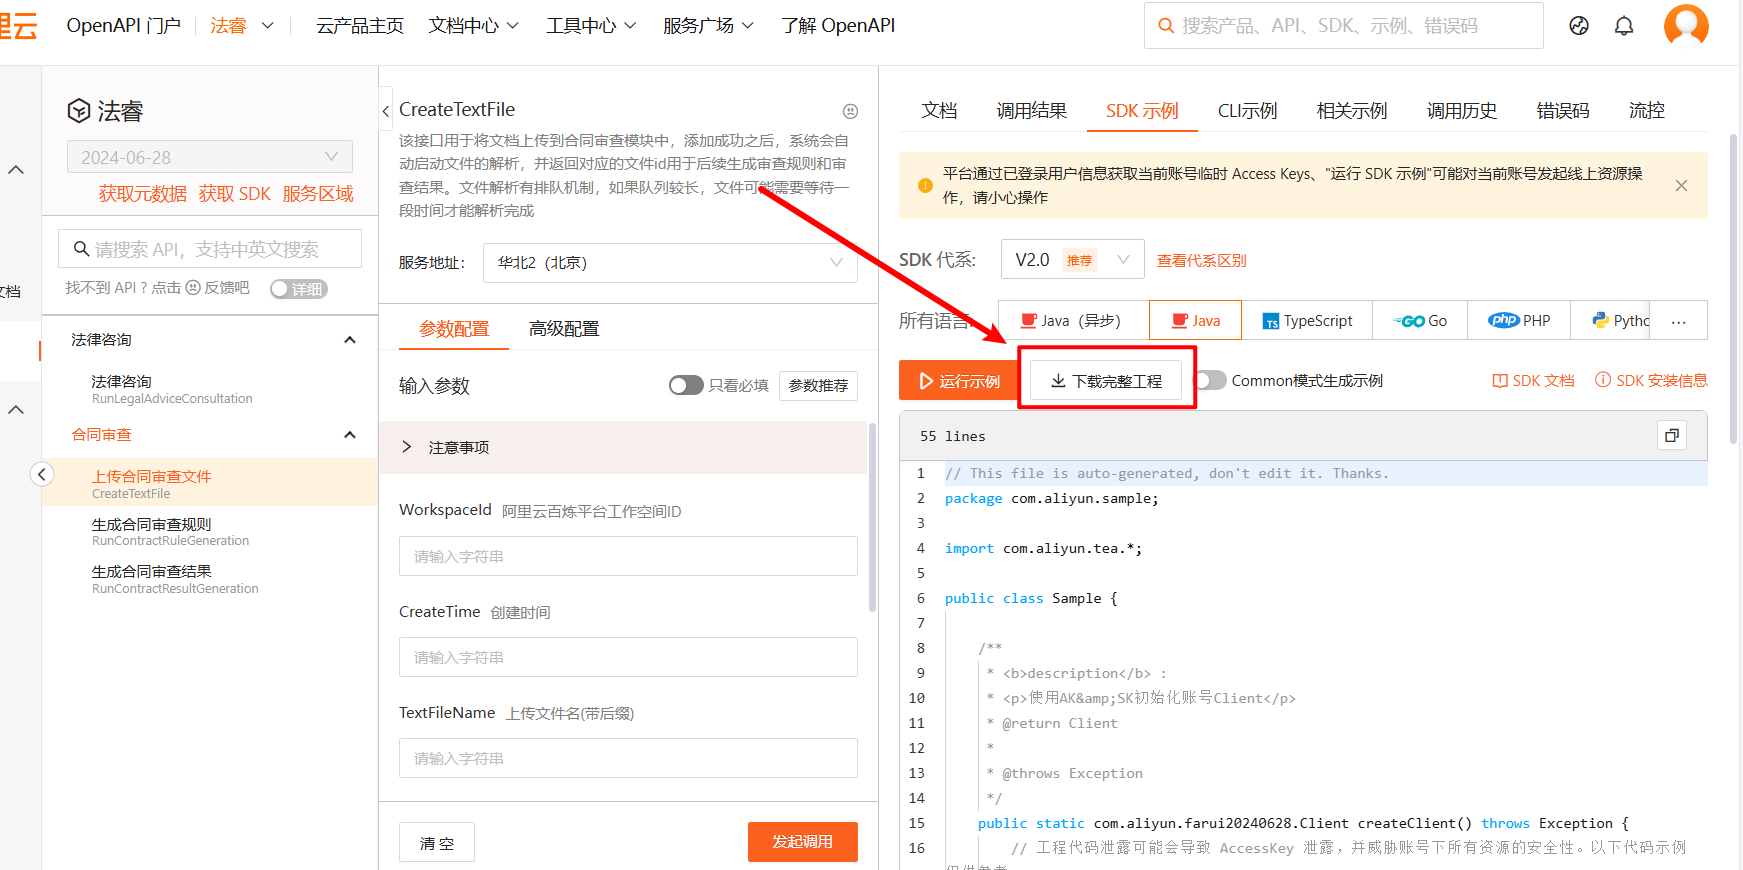This screenshot has height=870, width=1743.
Task: Open the 服务地址 region dropdown
Action: tap(670, 263)
